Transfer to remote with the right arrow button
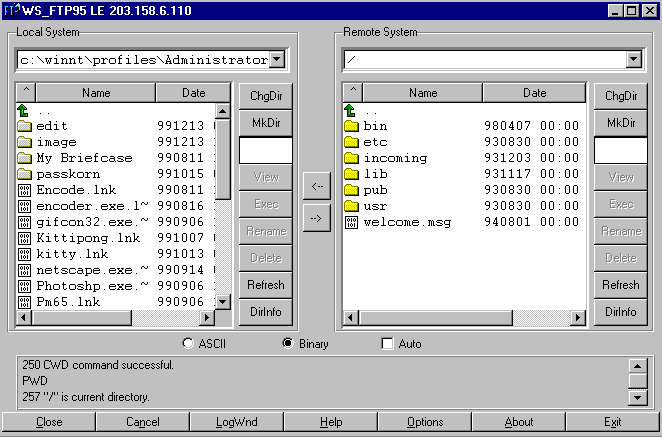The image size is (662, 437). click(x=317, y=218)
